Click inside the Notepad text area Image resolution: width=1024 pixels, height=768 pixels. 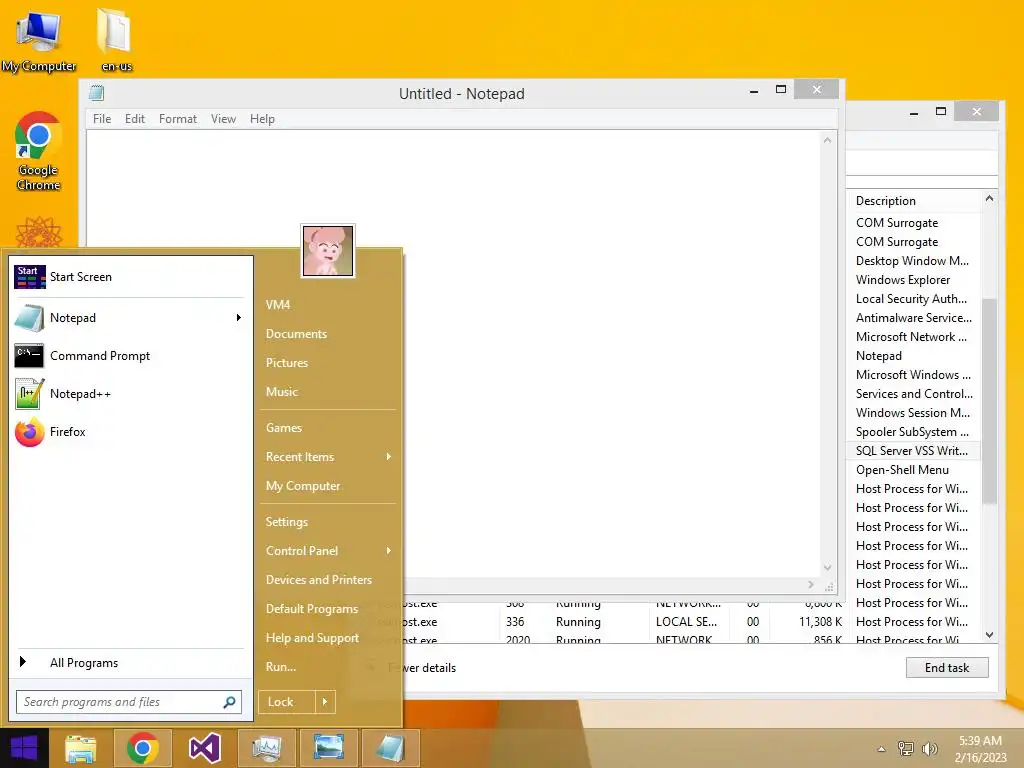[x=453, y=353]
